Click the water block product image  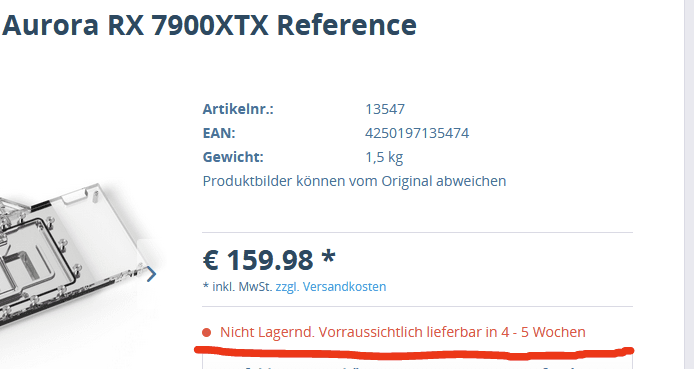click(71, 255)
